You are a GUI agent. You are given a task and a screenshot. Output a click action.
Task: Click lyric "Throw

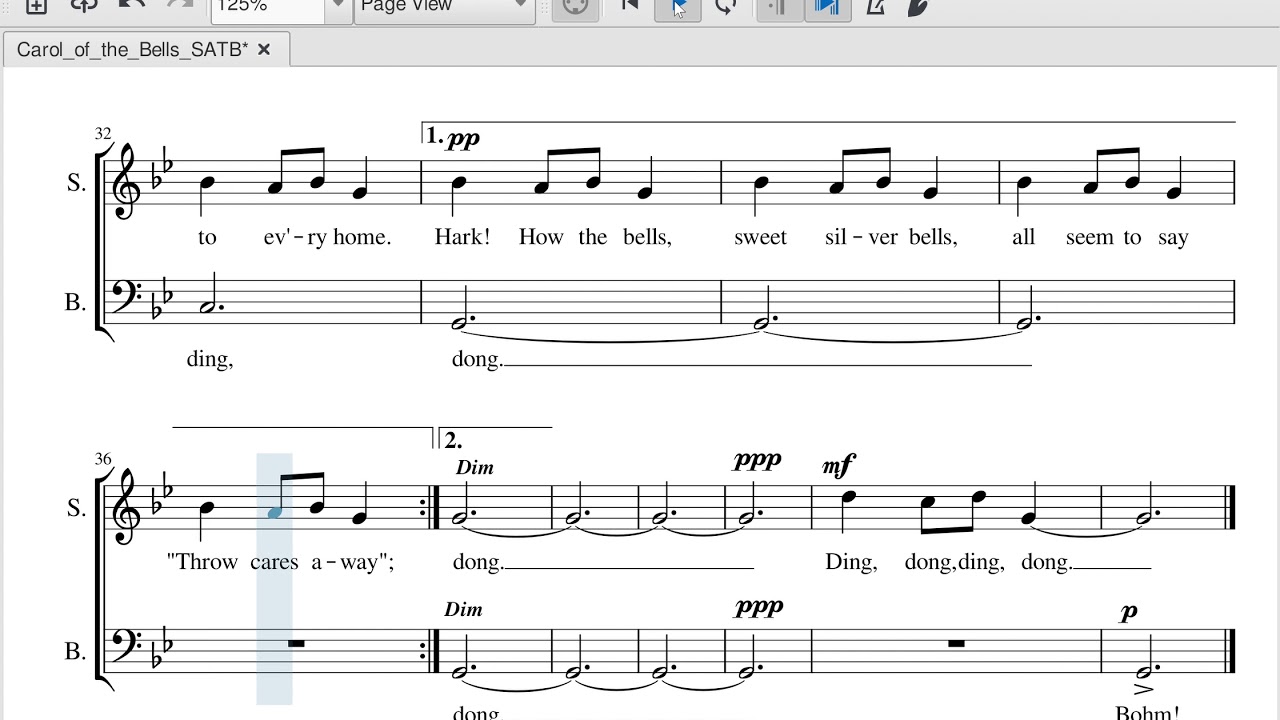coord(203,562)
